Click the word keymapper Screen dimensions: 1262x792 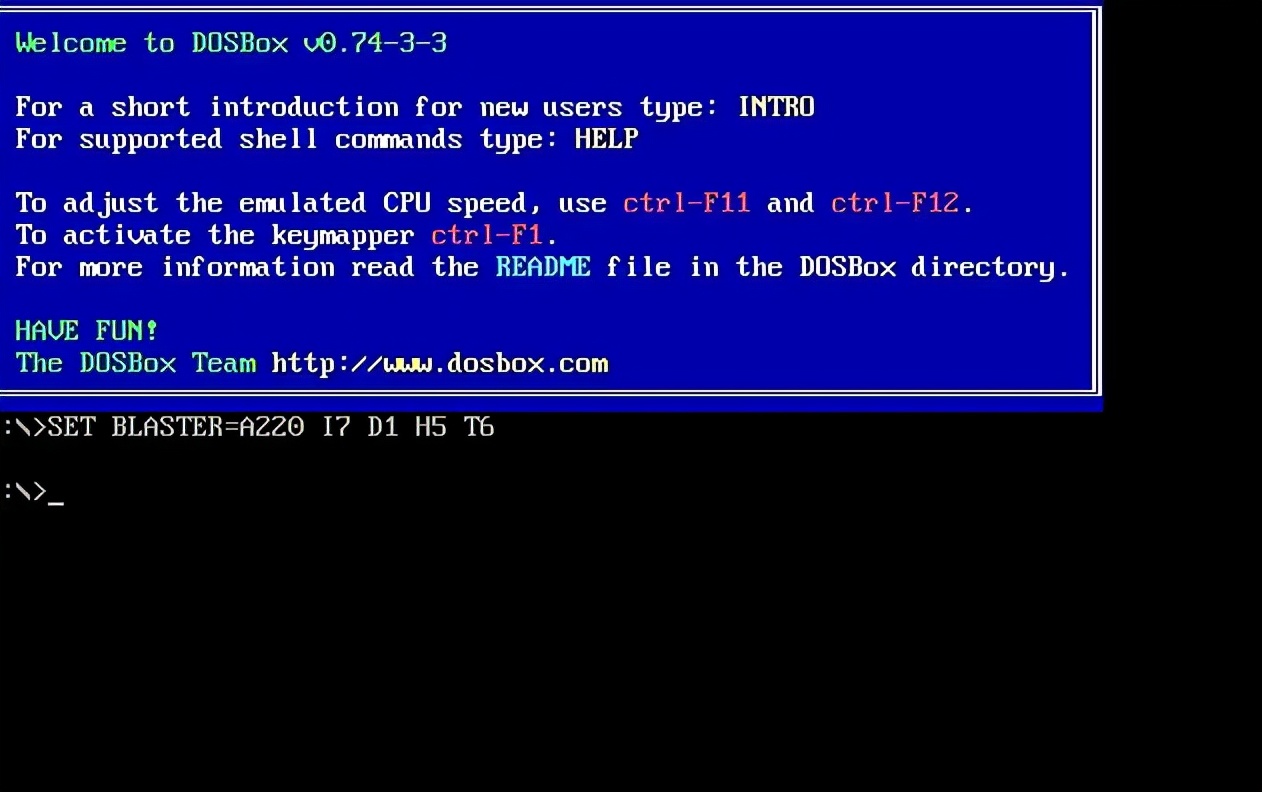(343, 237)
